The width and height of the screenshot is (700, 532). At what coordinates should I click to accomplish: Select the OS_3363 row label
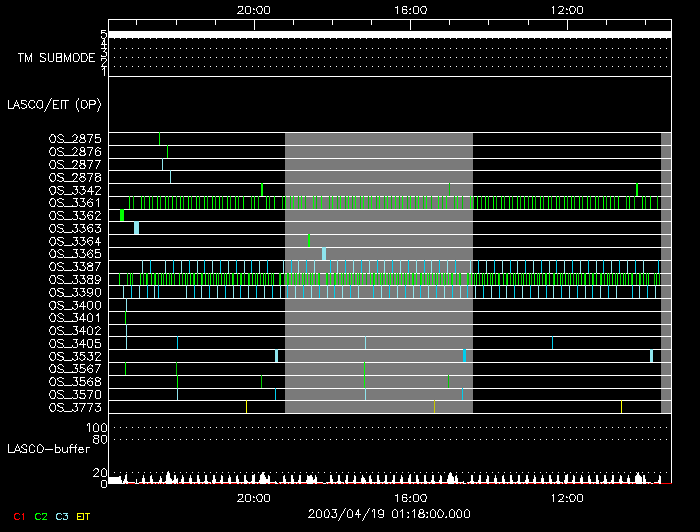point(75,229)
